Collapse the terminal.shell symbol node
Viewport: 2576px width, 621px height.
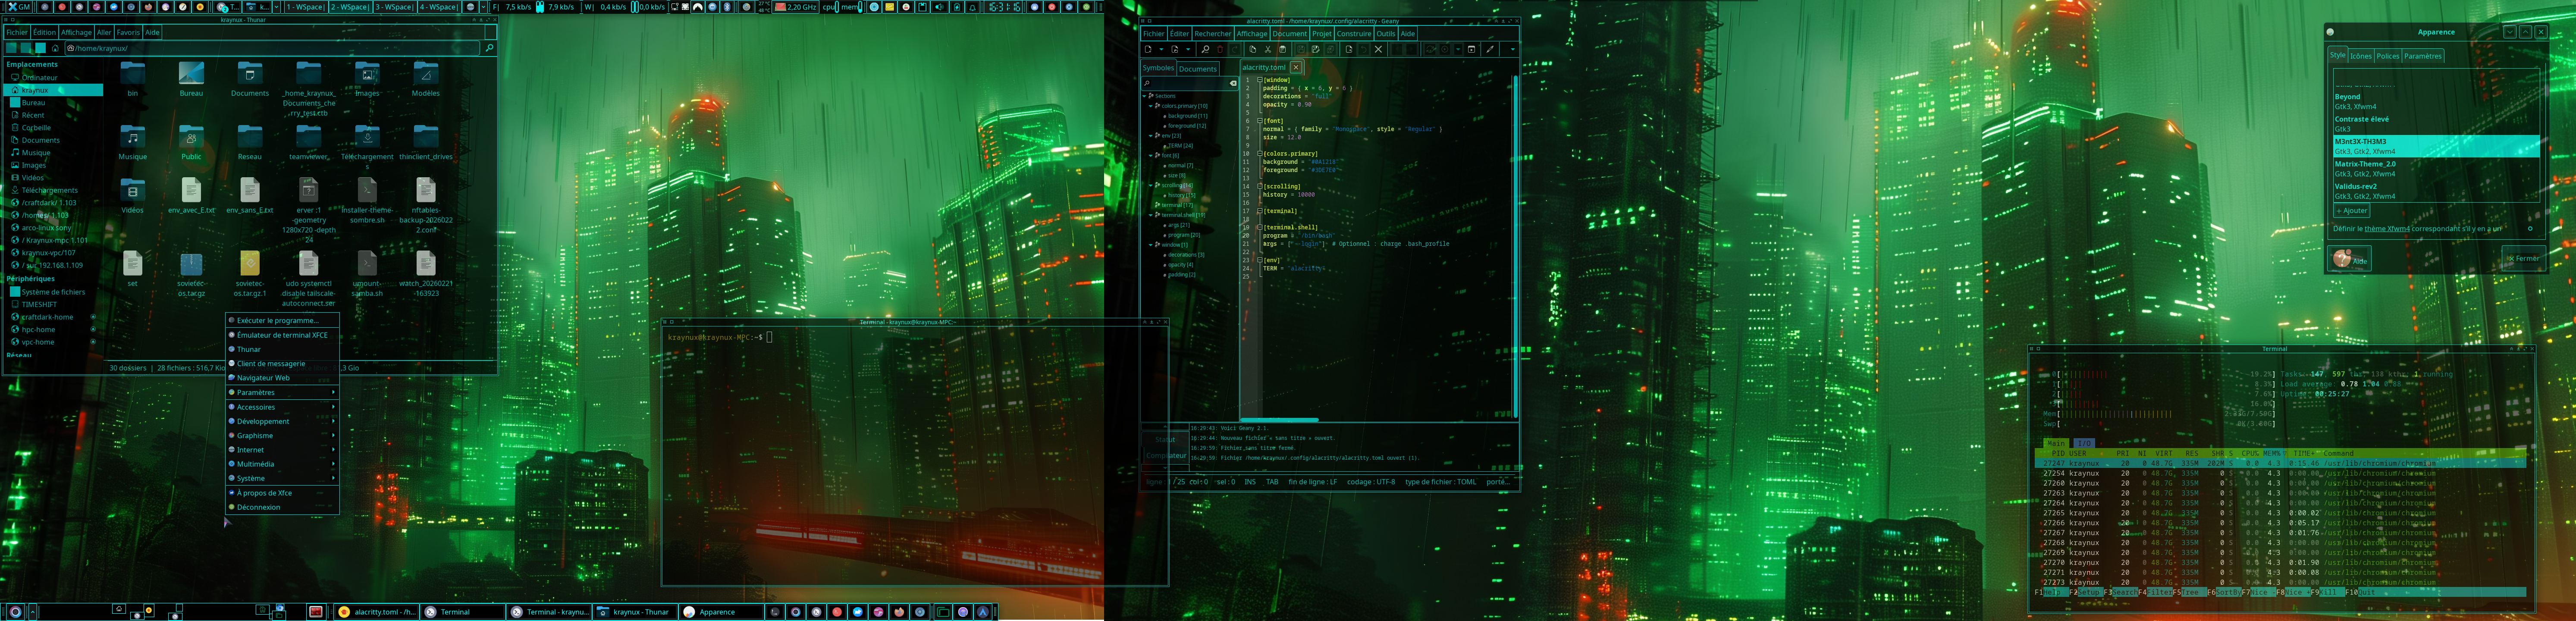(x=1151, y=215)
